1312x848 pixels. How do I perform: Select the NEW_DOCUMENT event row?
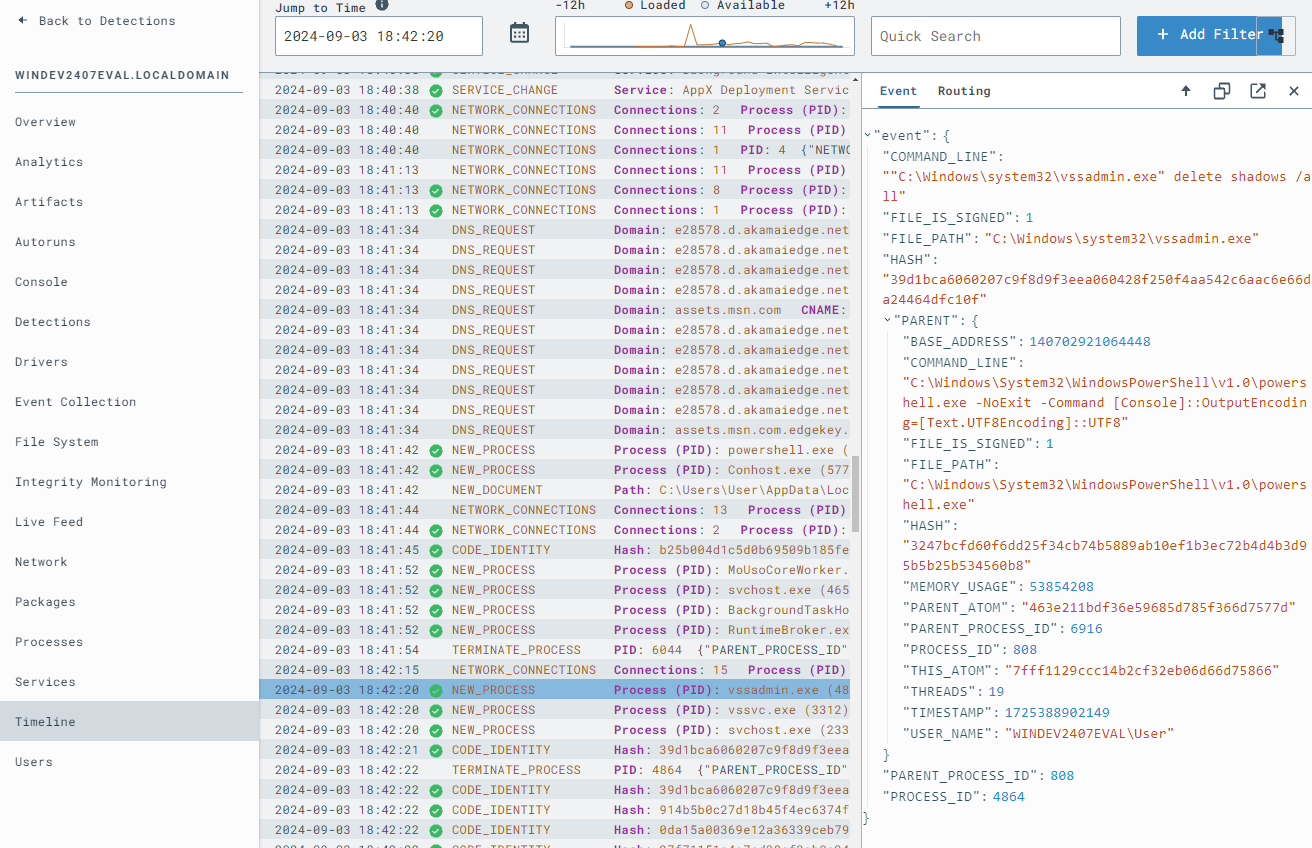click(x=554, y=490)
